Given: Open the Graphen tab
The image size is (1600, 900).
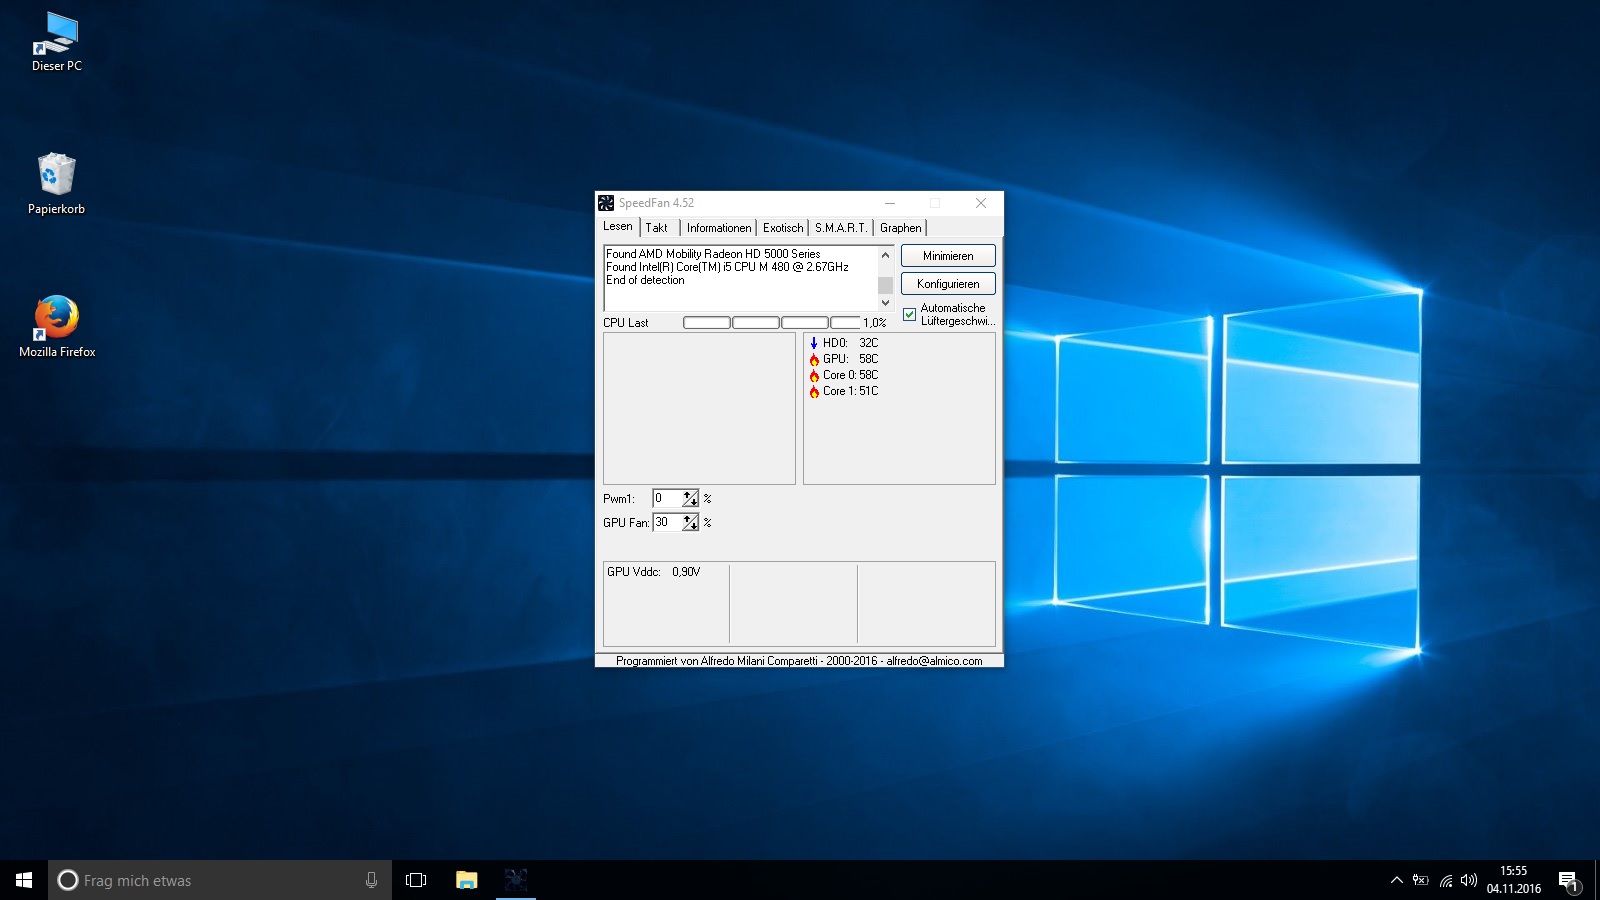Looking at the screenshot, I should pos(901,228).
